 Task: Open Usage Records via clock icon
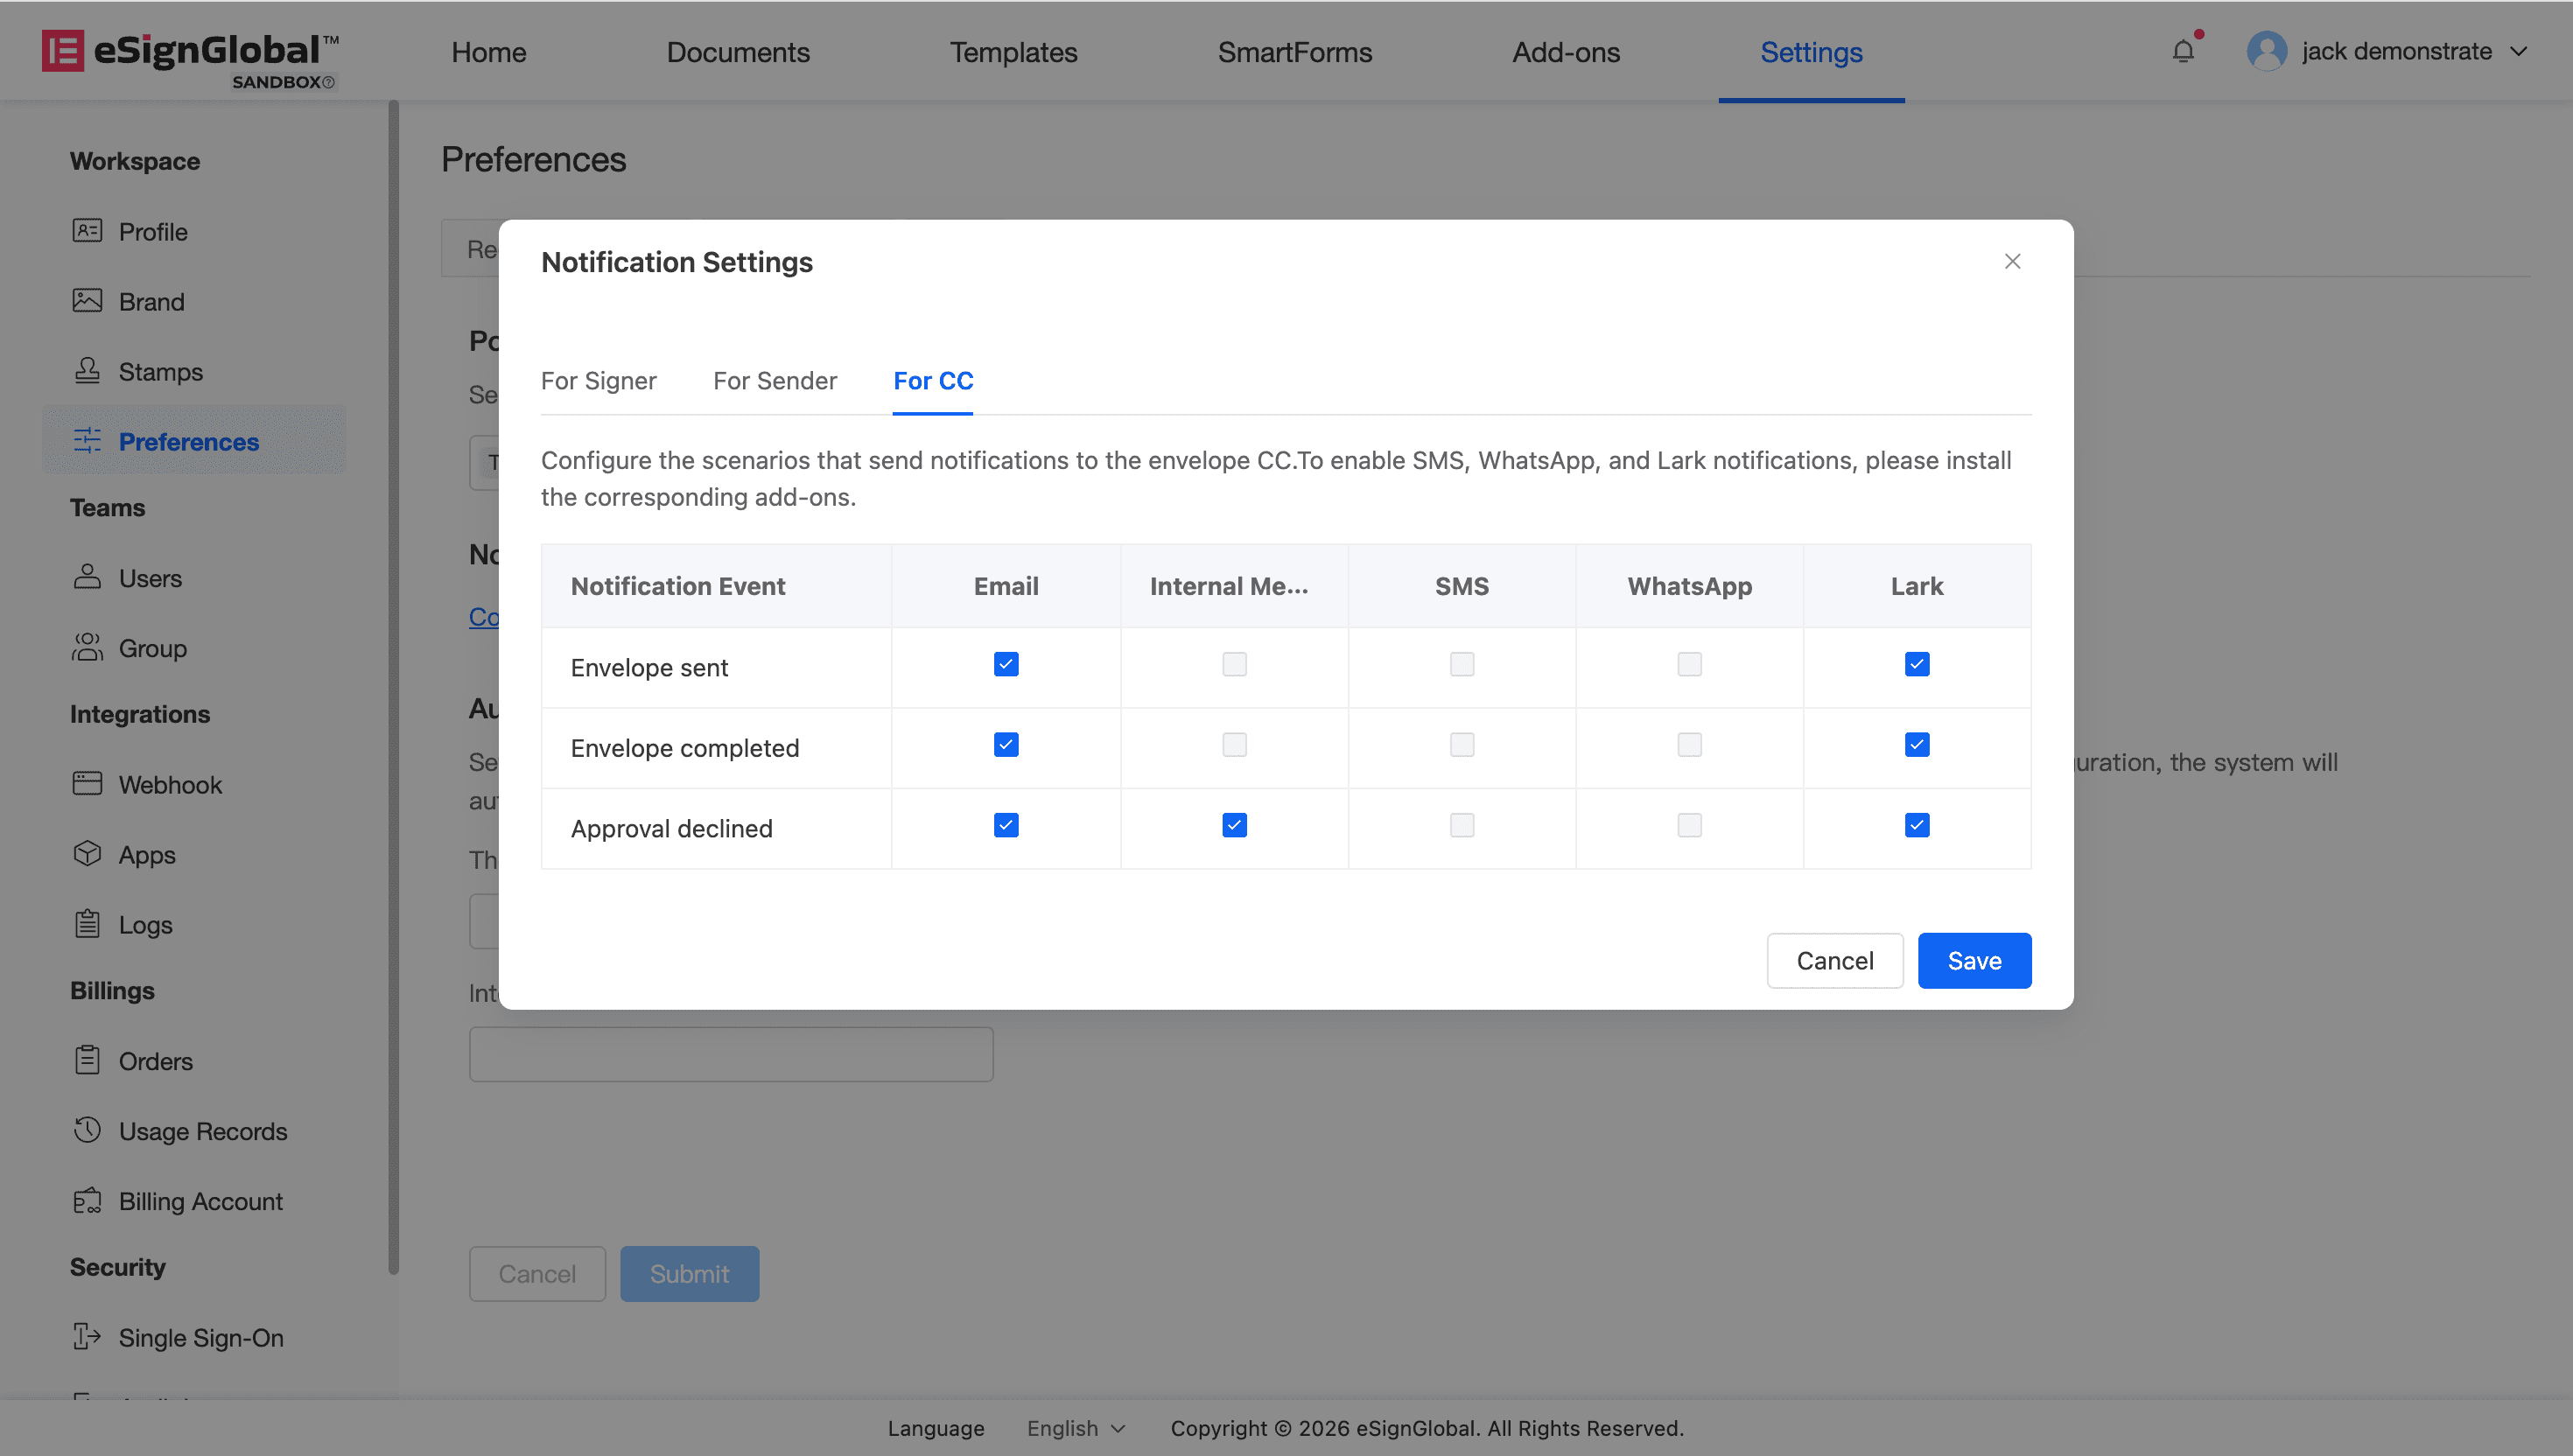(x=87, y=1130)
